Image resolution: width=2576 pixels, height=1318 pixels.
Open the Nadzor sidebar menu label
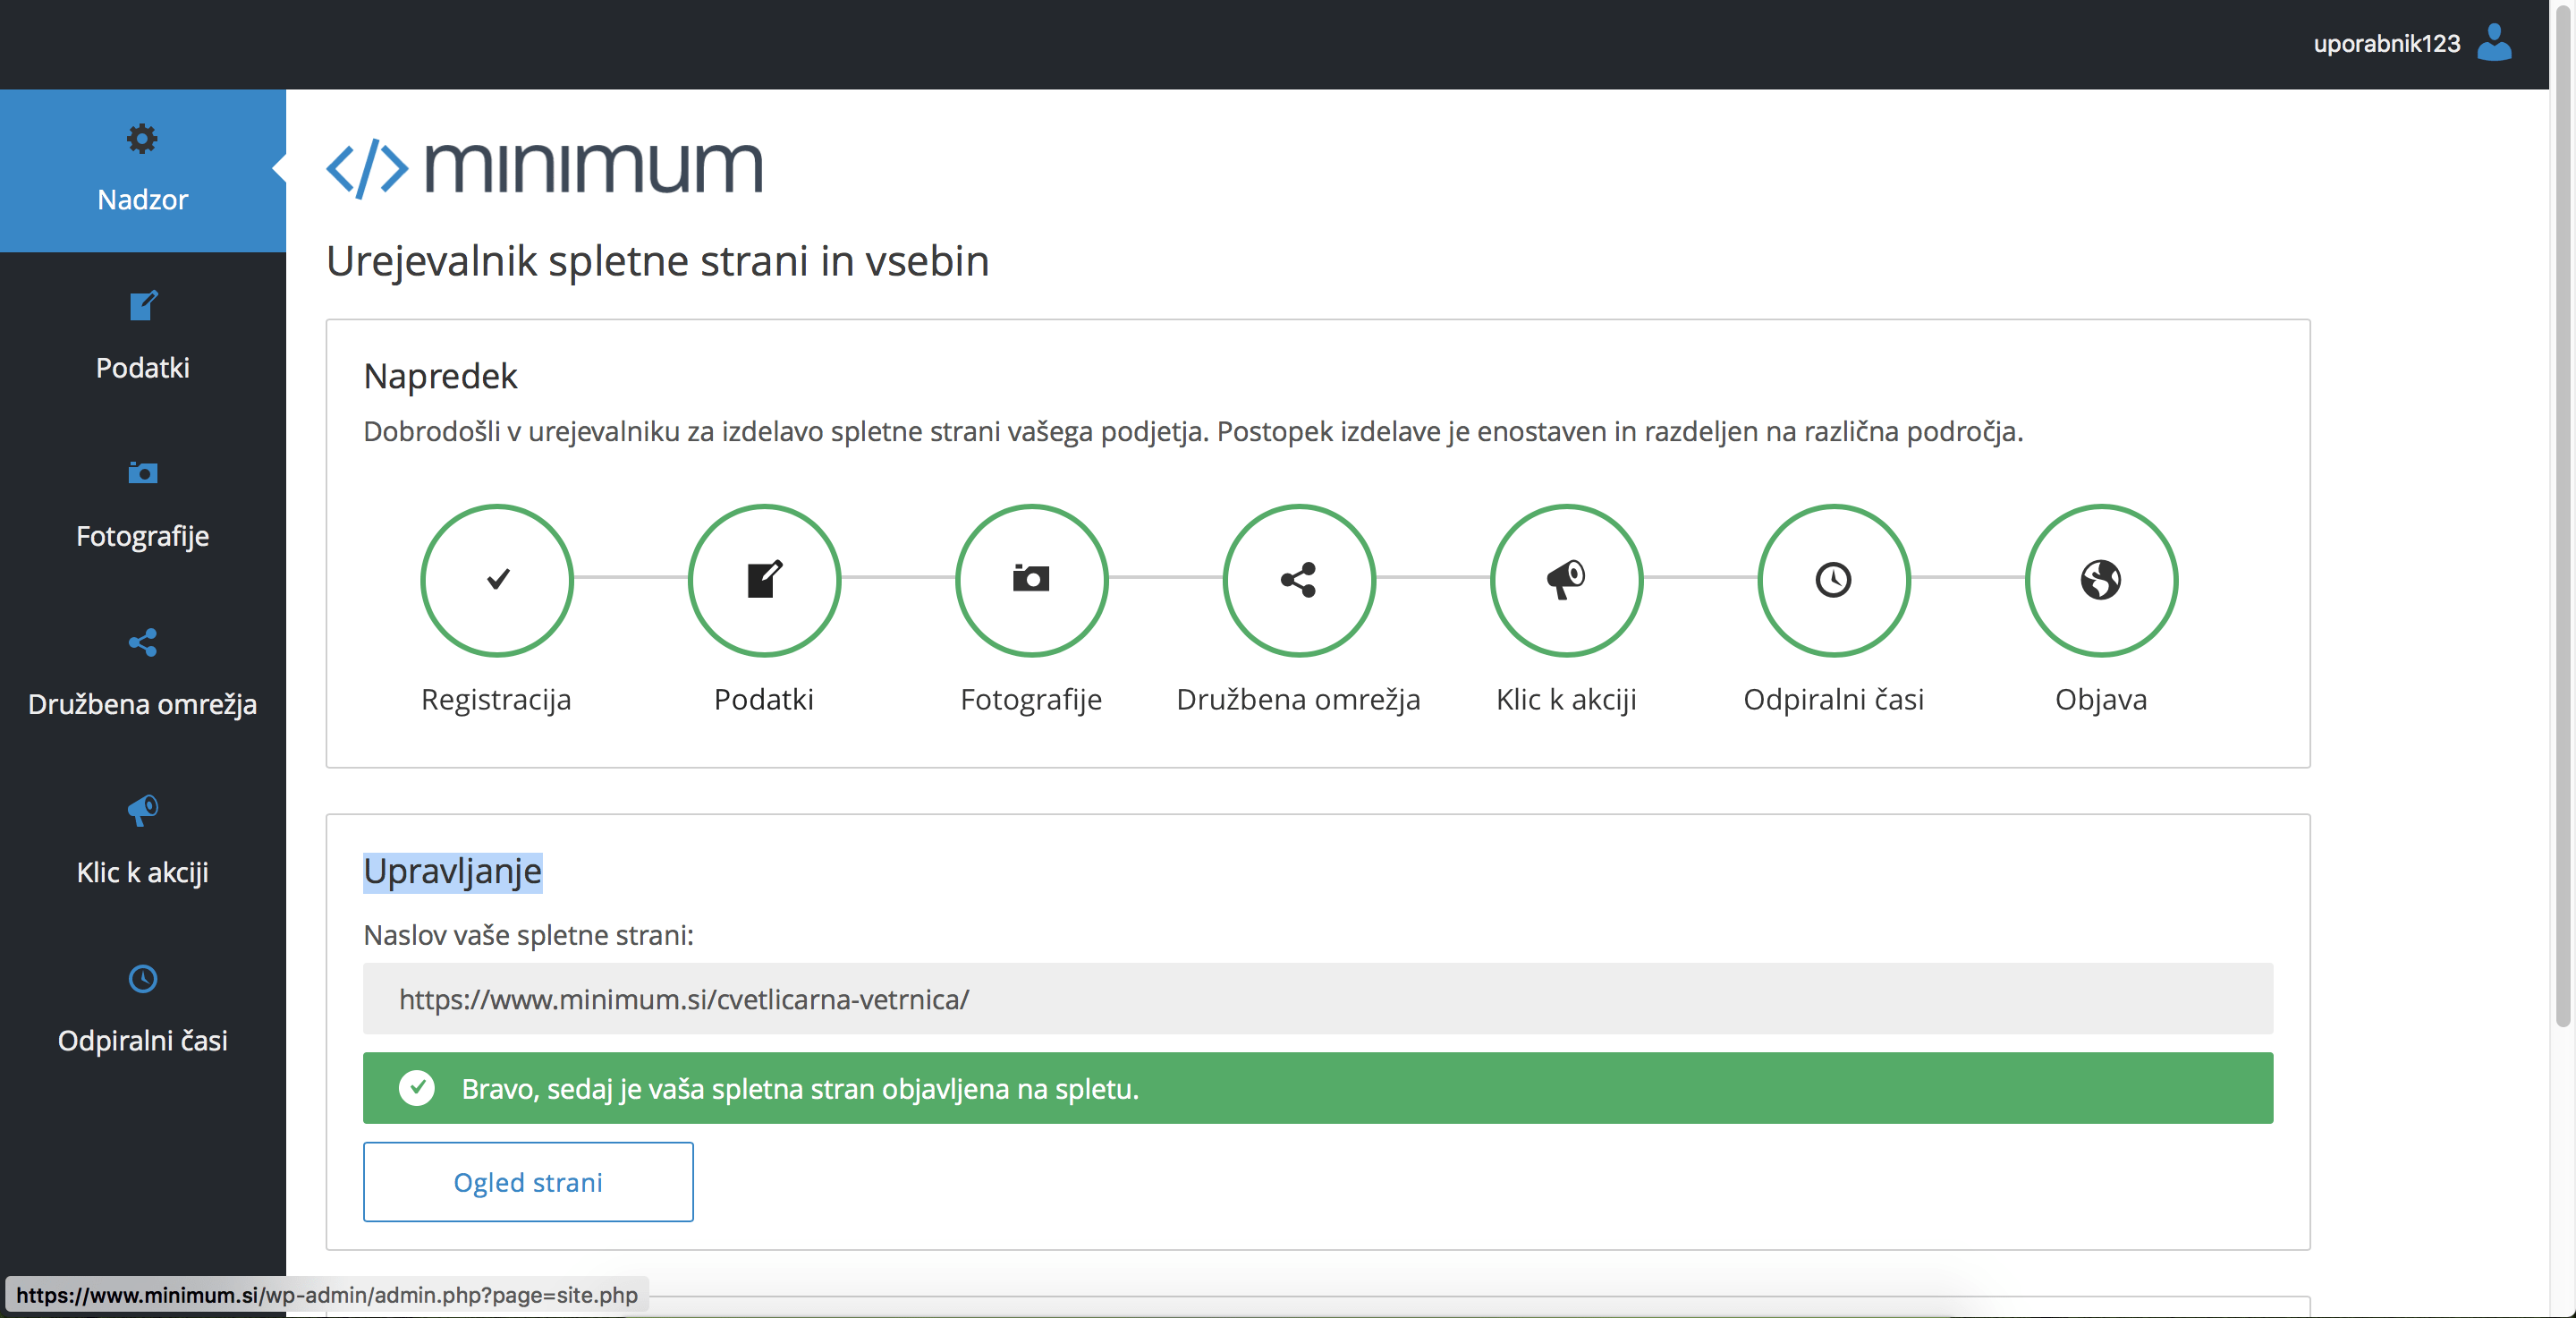pyautogui.click(x=143, y=200)
